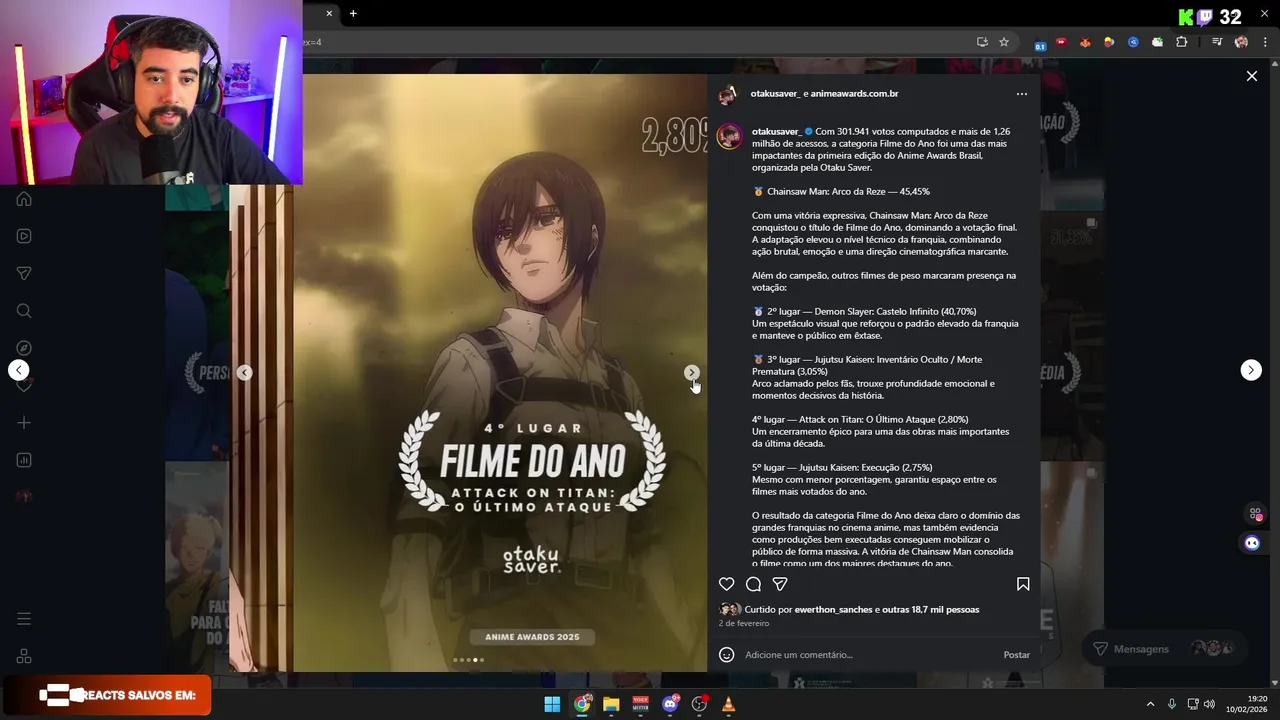The image size is (1280, 720).
Task: Open VLC media player from the taskbar
Action: pyautogui.click(x=728, y=704)
